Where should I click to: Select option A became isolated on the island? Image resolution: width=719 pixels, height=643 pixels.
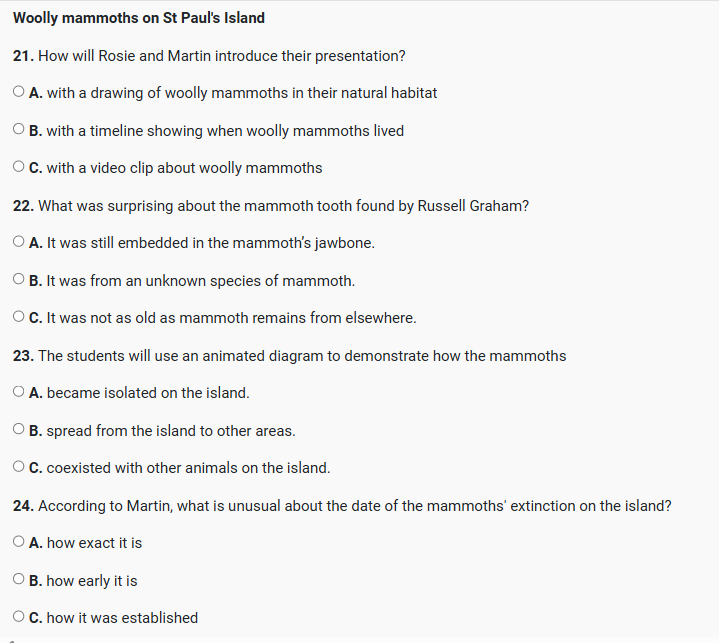click(20, 393)
